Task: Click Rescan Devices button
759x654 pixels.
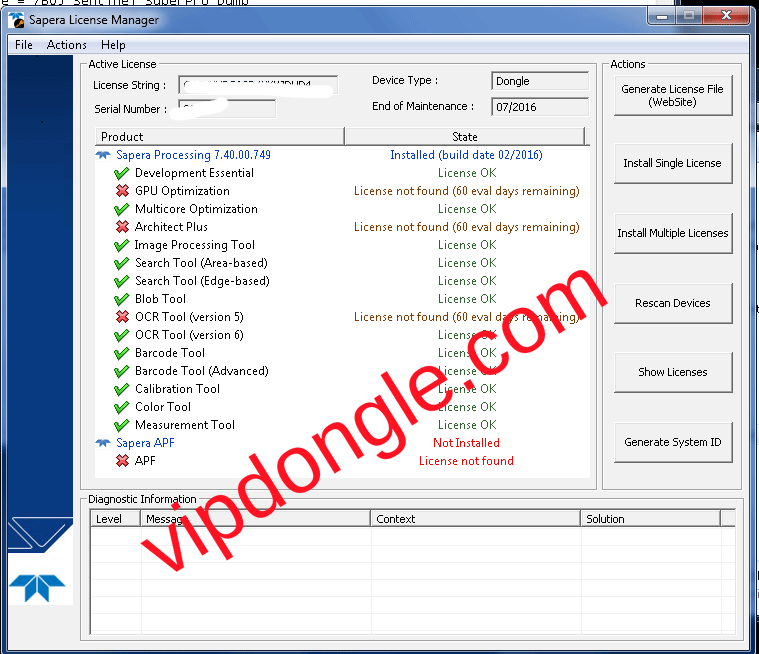Action: [x=673, y=303]
